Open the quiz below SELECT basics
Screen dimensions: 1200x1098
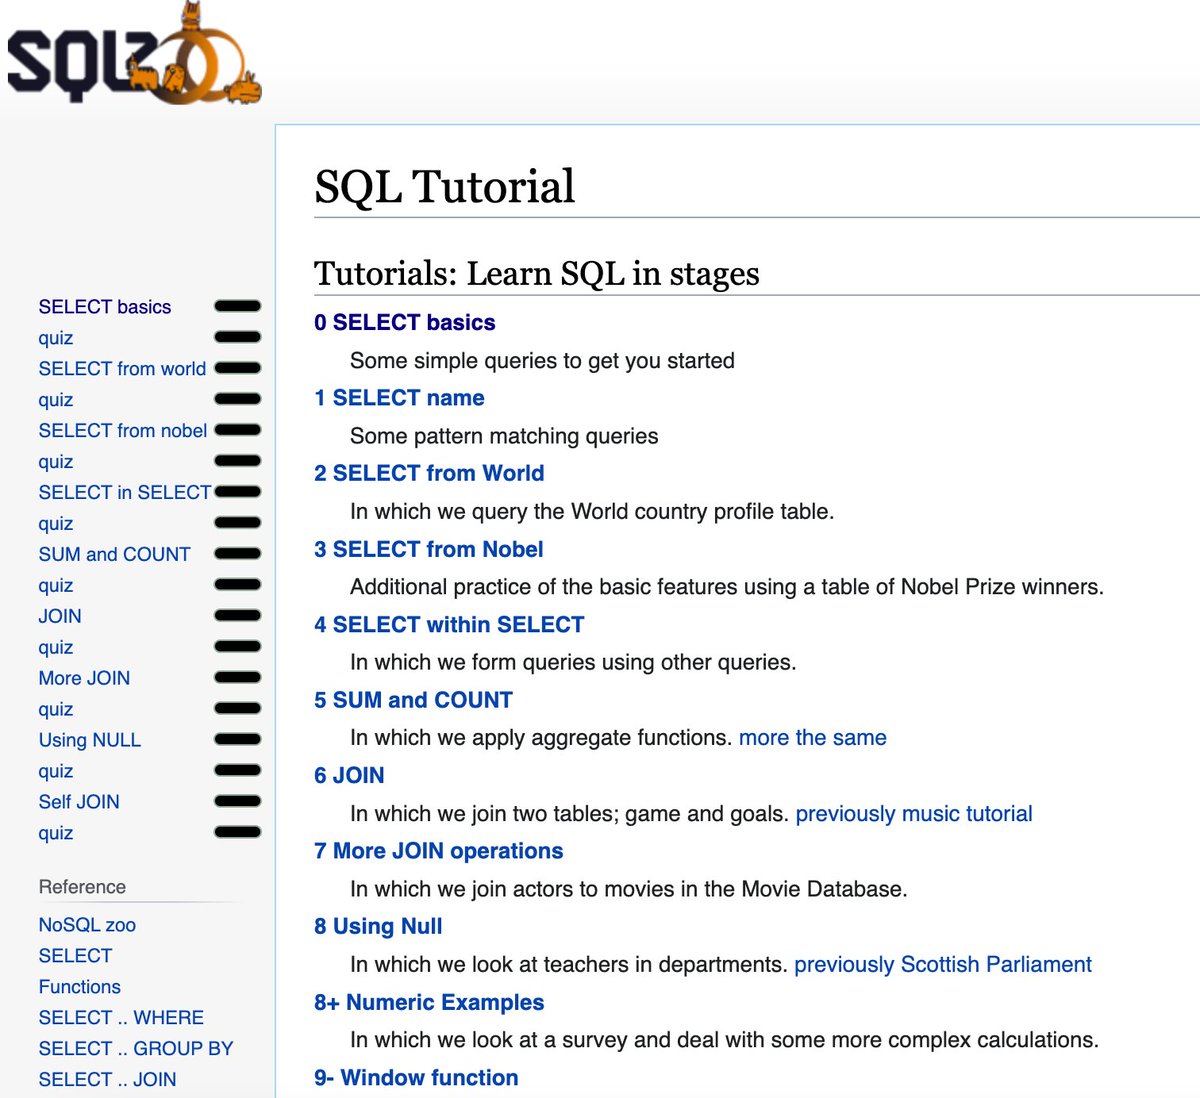55,338
